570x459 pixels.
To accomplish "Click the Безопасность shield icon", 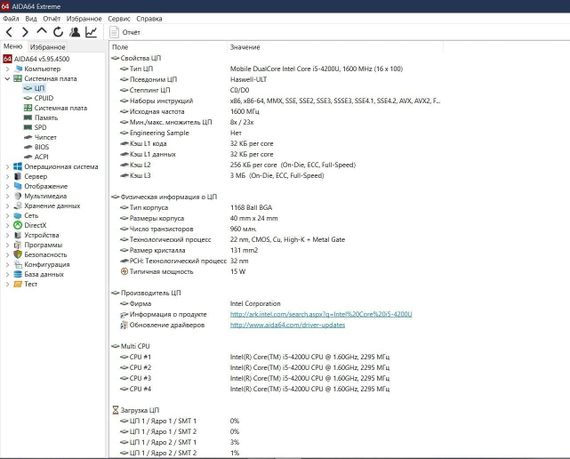I will click(x=18, y=254).
